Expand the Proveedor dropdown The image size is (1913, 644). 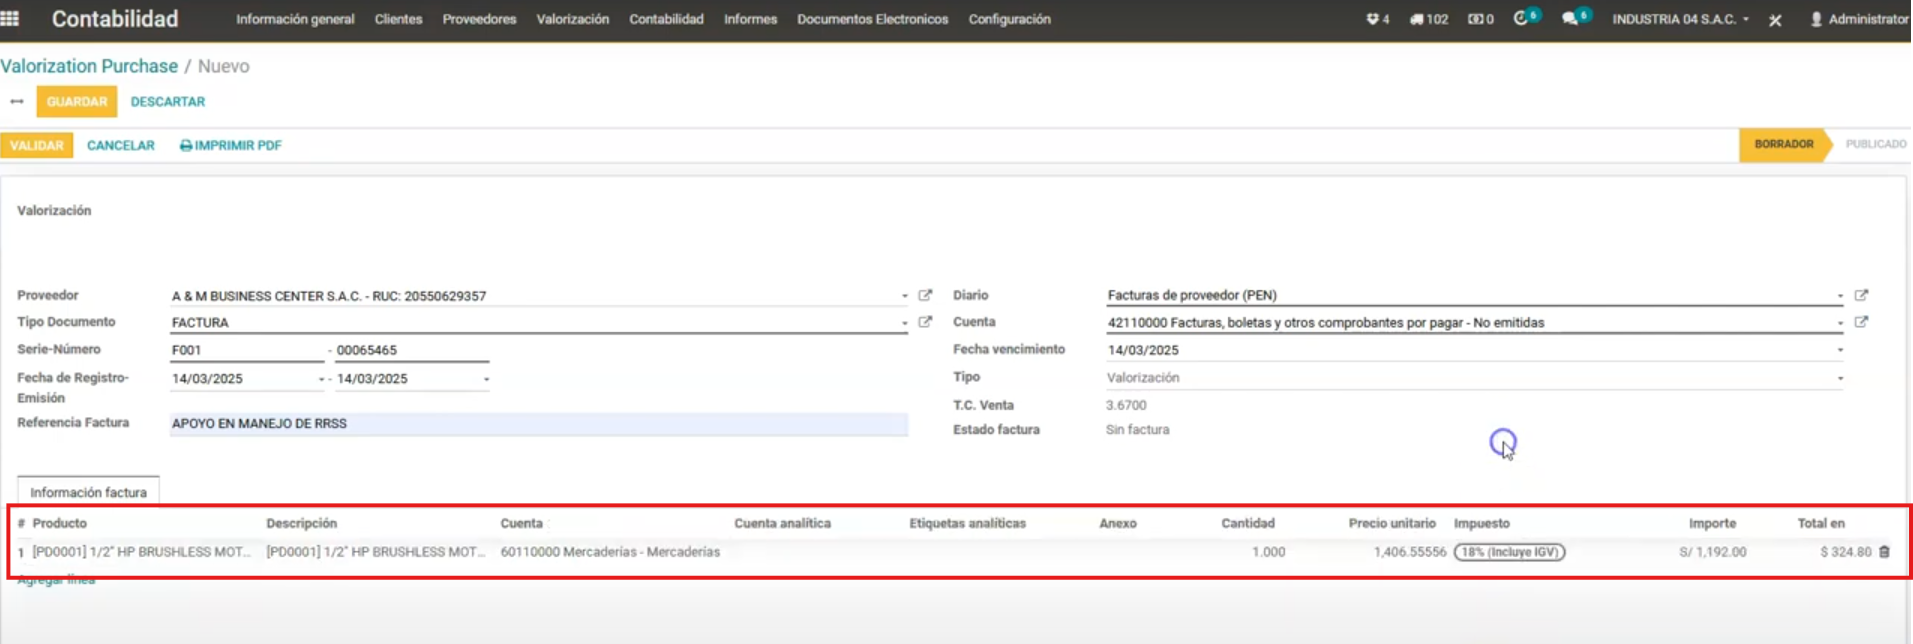click(x=904, y=296)
